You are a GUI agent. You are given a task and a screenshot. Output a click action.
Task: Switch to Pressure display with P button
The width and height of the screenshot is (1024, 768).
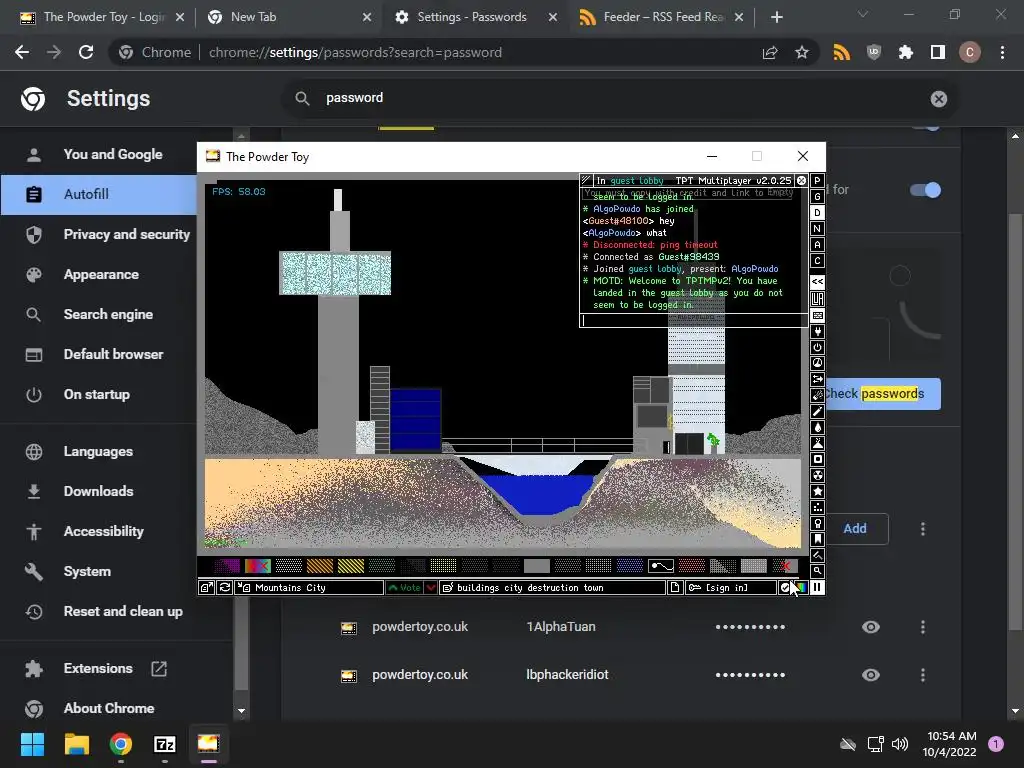point(817,180)
